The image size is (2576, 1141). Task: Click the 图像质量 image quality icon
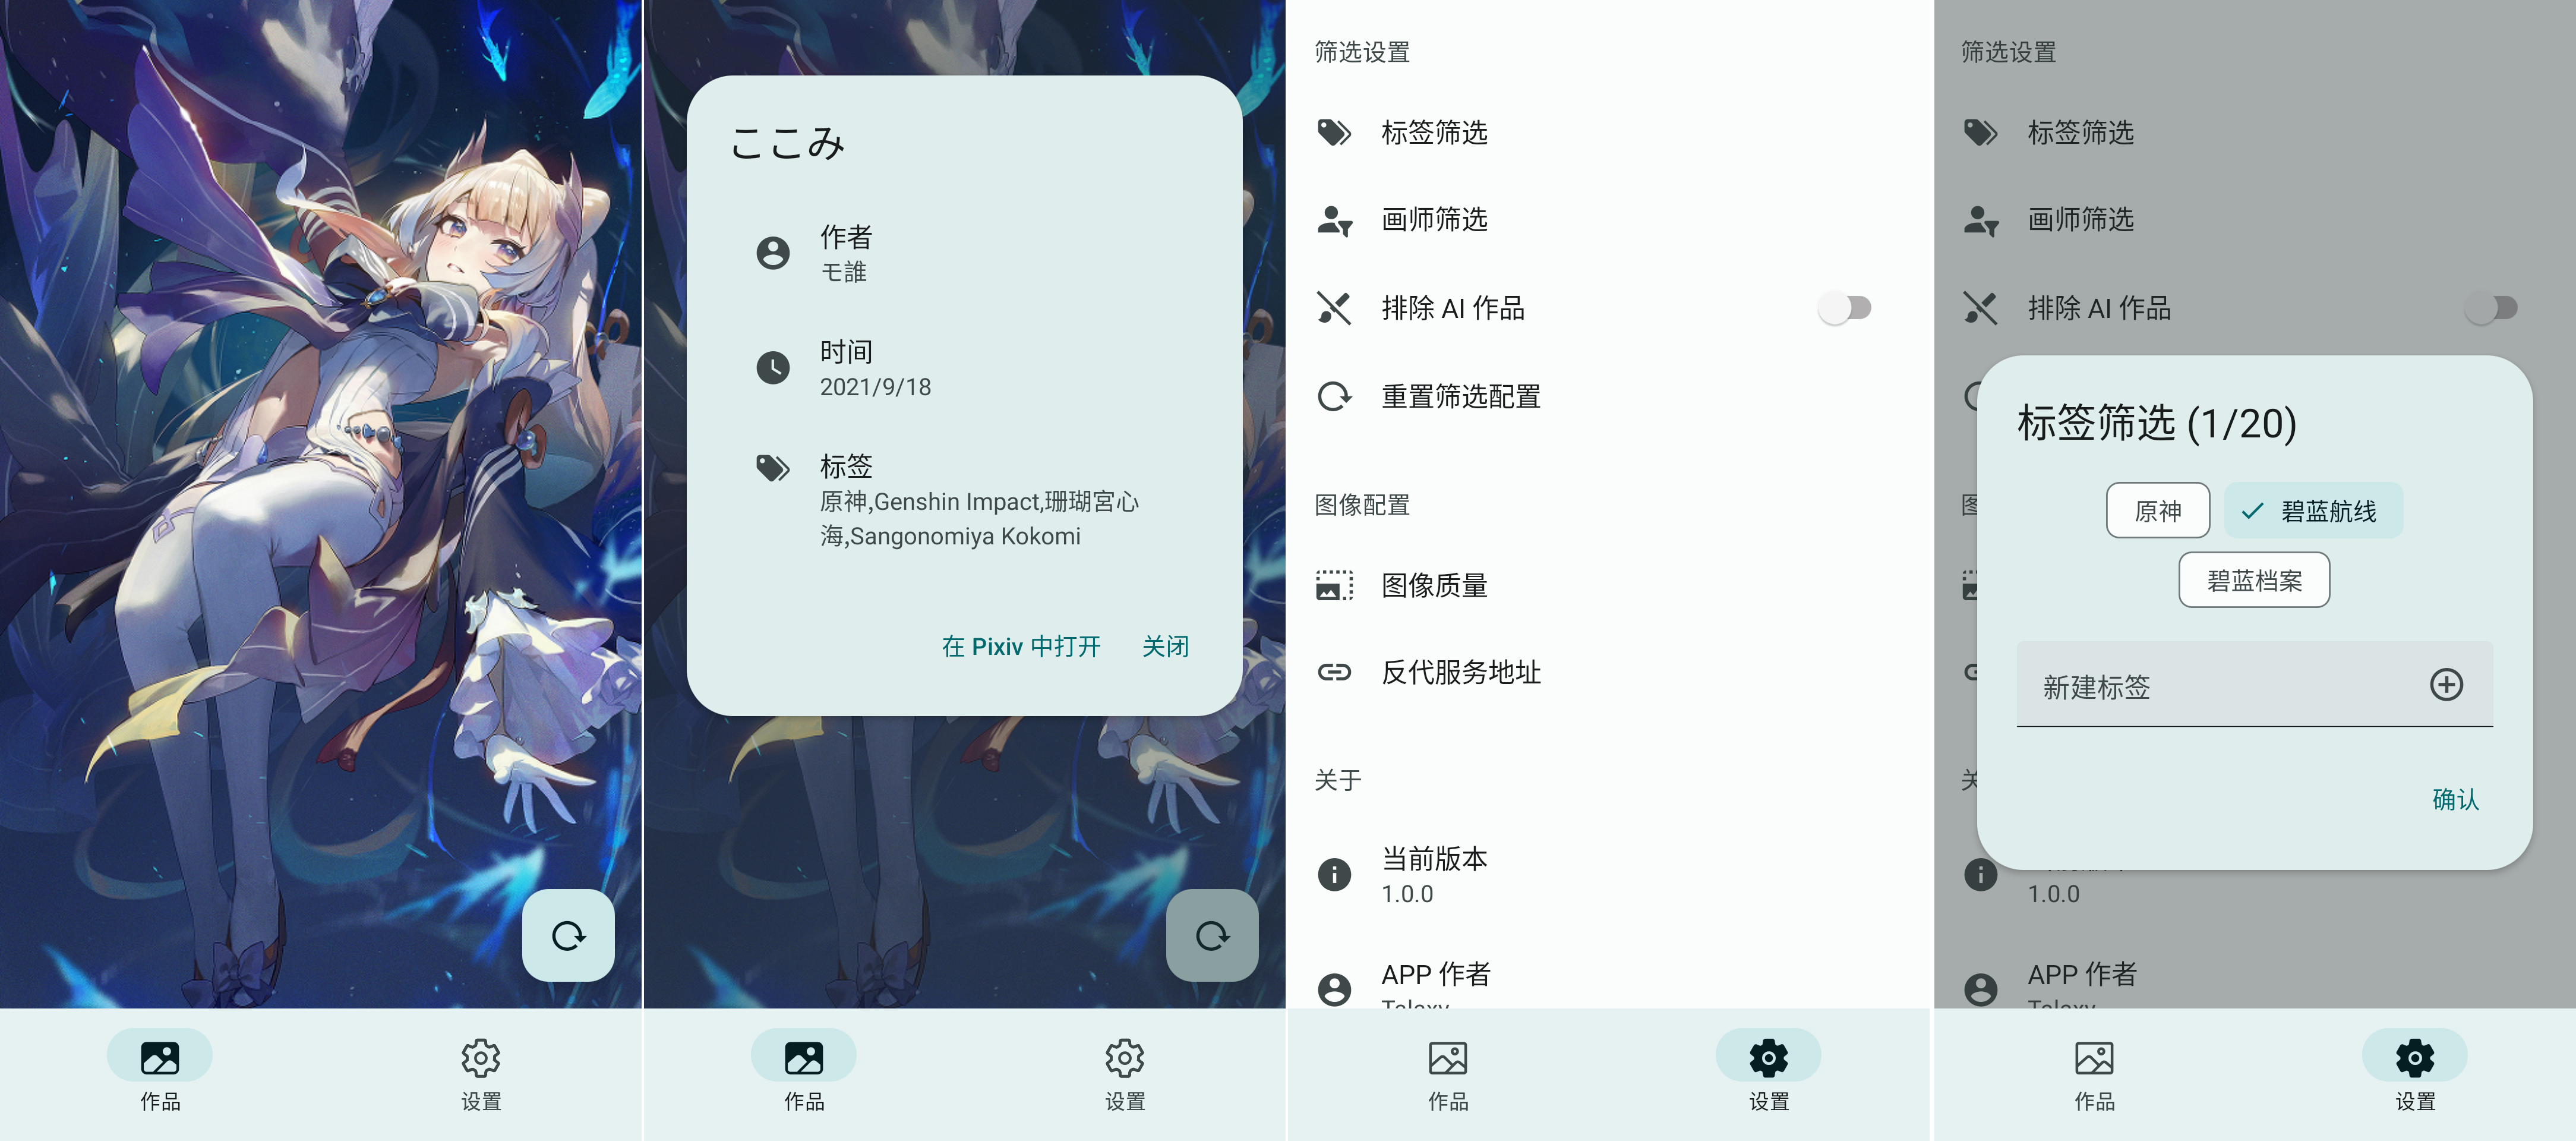point(1334,585)
